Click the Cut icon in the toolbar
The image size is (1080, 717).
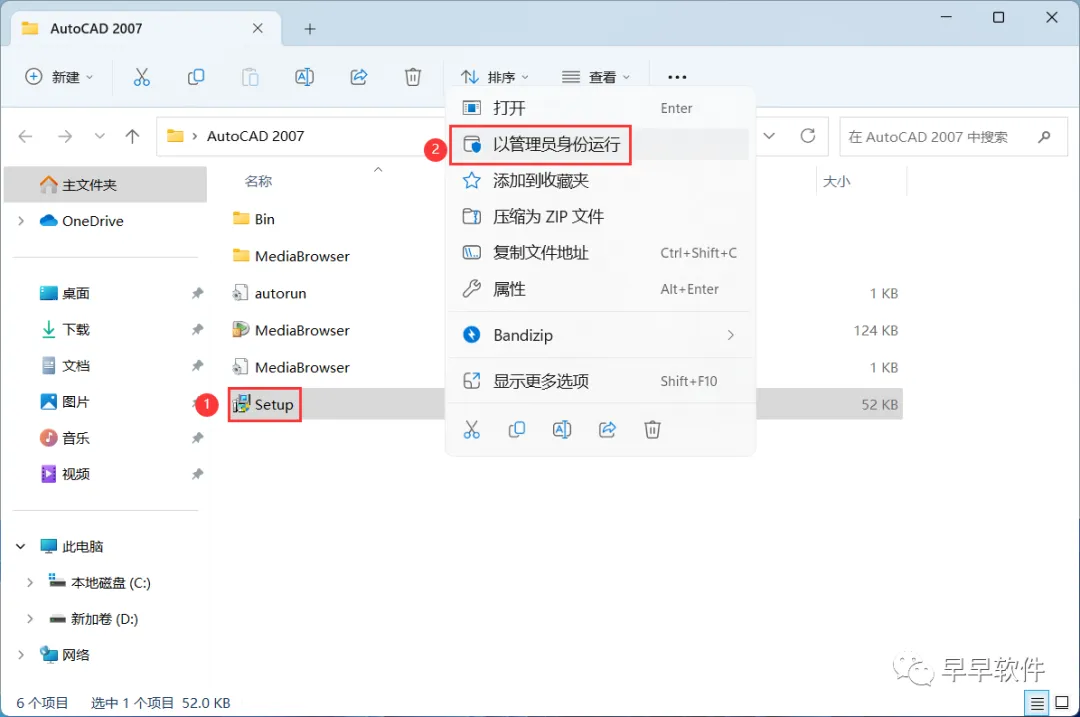141,77
